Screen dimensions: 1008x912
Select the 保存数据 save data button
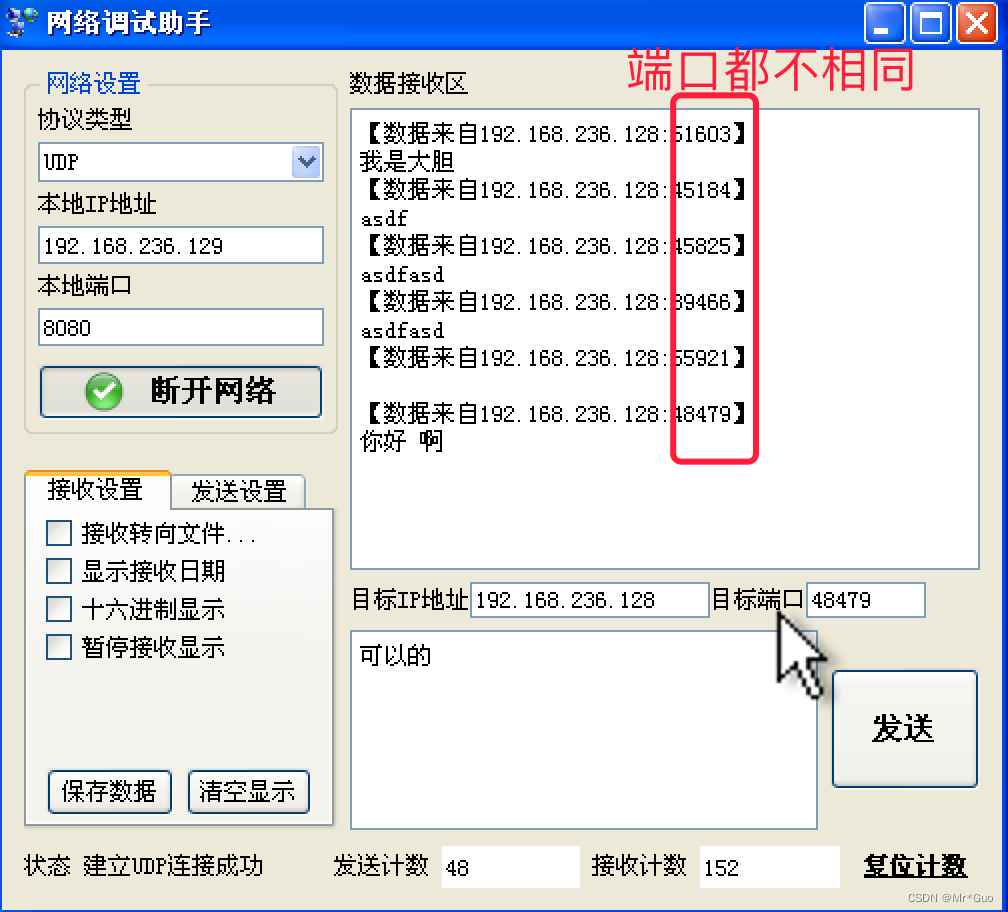(x=109, y=791)
